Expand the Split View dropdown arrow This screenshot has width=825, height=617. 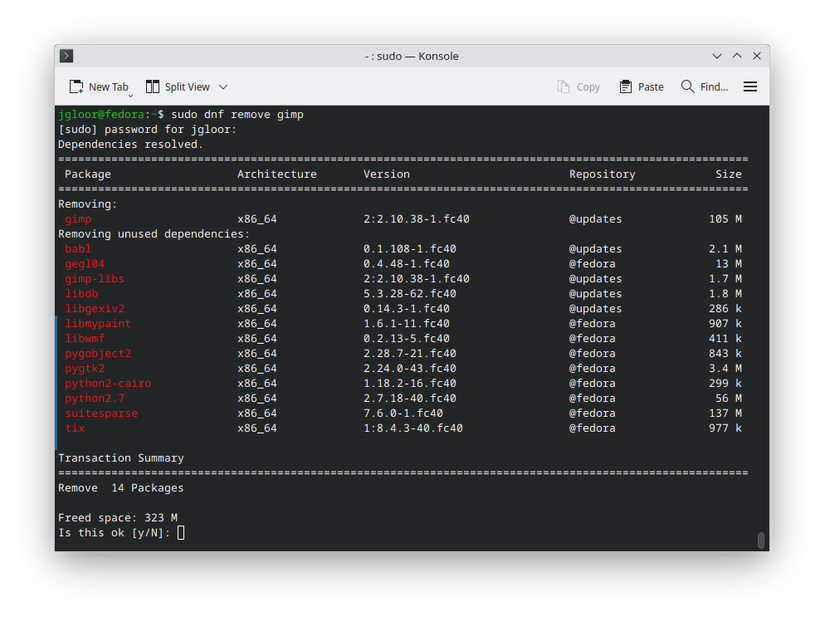(x=223, y=87)
